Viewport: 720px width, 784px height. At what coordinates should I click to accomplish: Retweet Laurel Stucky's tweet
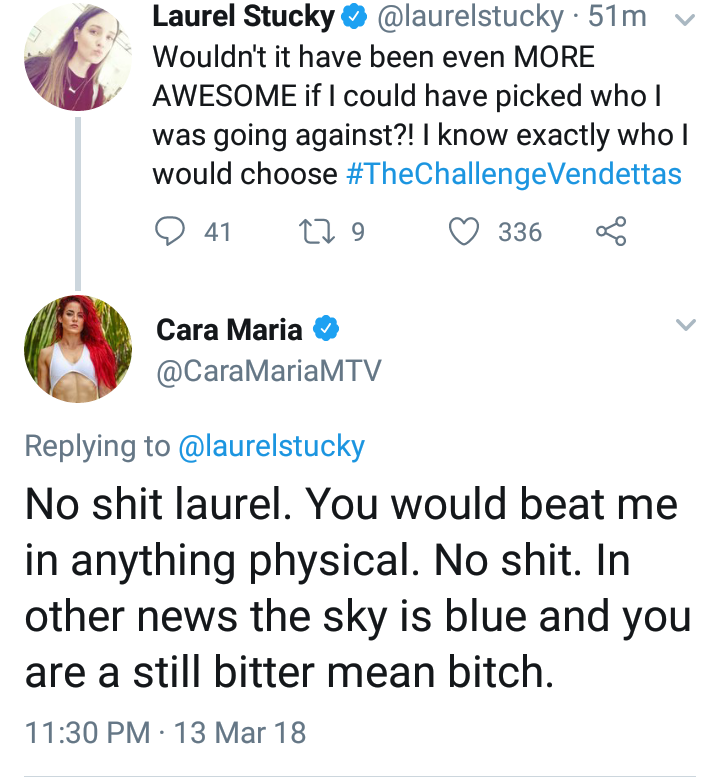click(317, 232)
